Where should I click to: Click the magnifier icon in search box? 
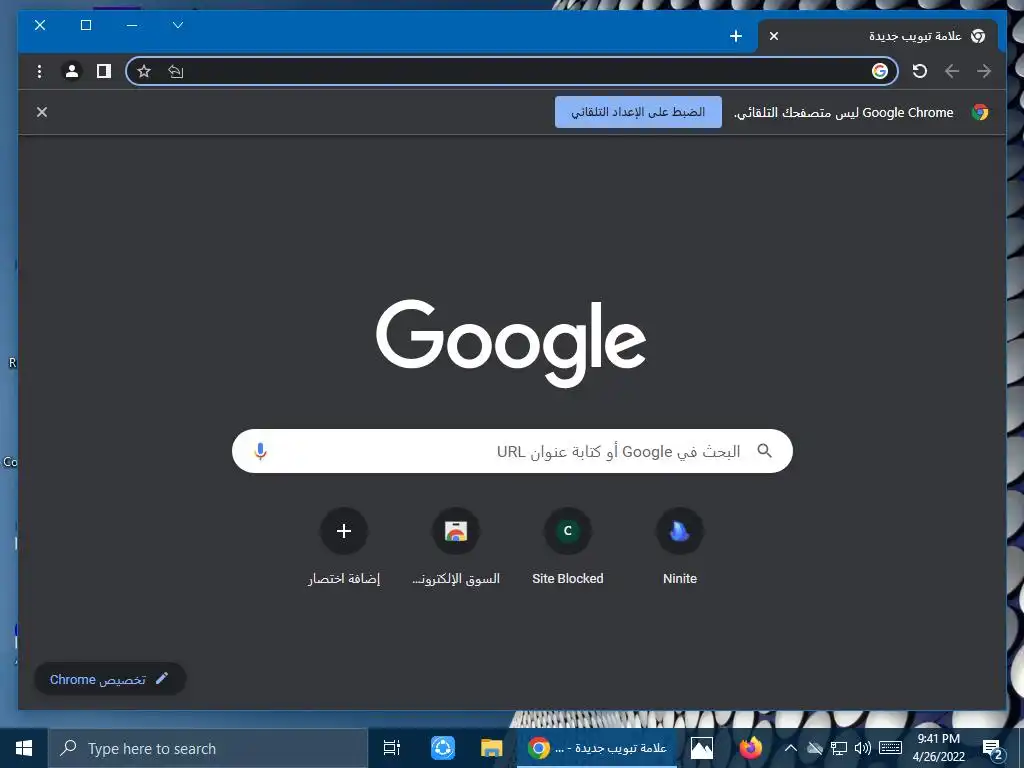pyautogui.click(x=764, y=451)
